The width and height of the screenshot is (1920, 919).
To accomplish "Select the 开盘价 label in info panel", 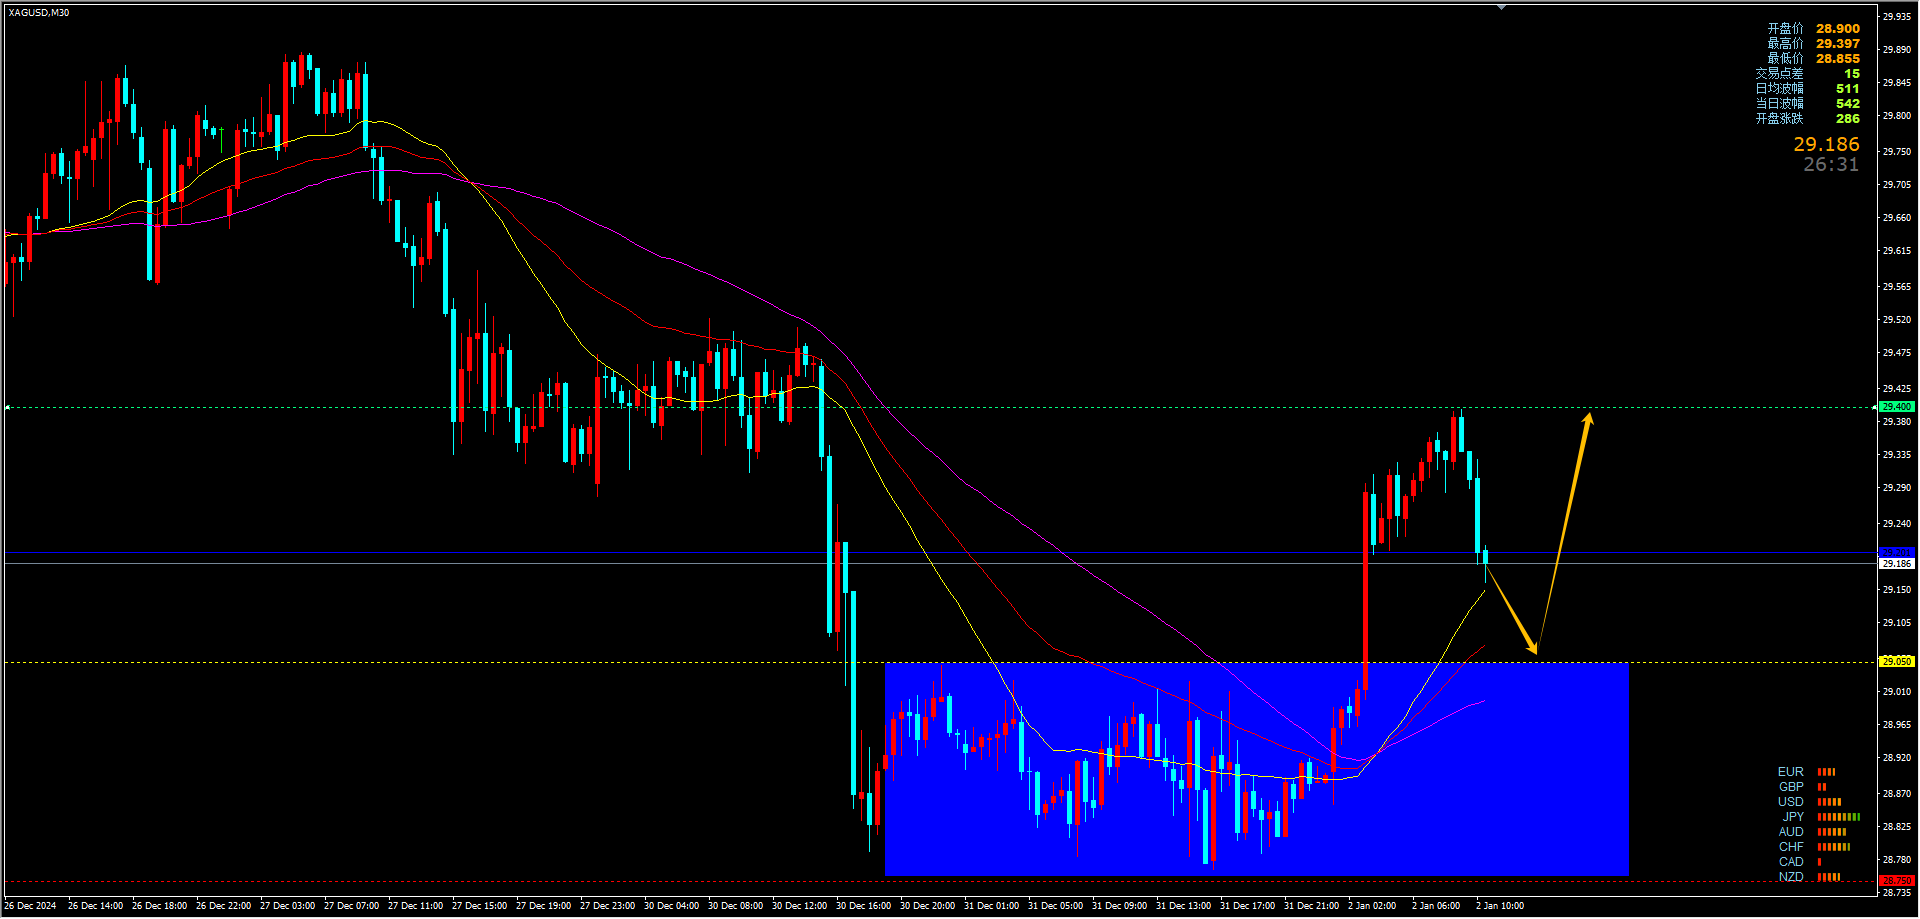I will (x=1785, y=29).
